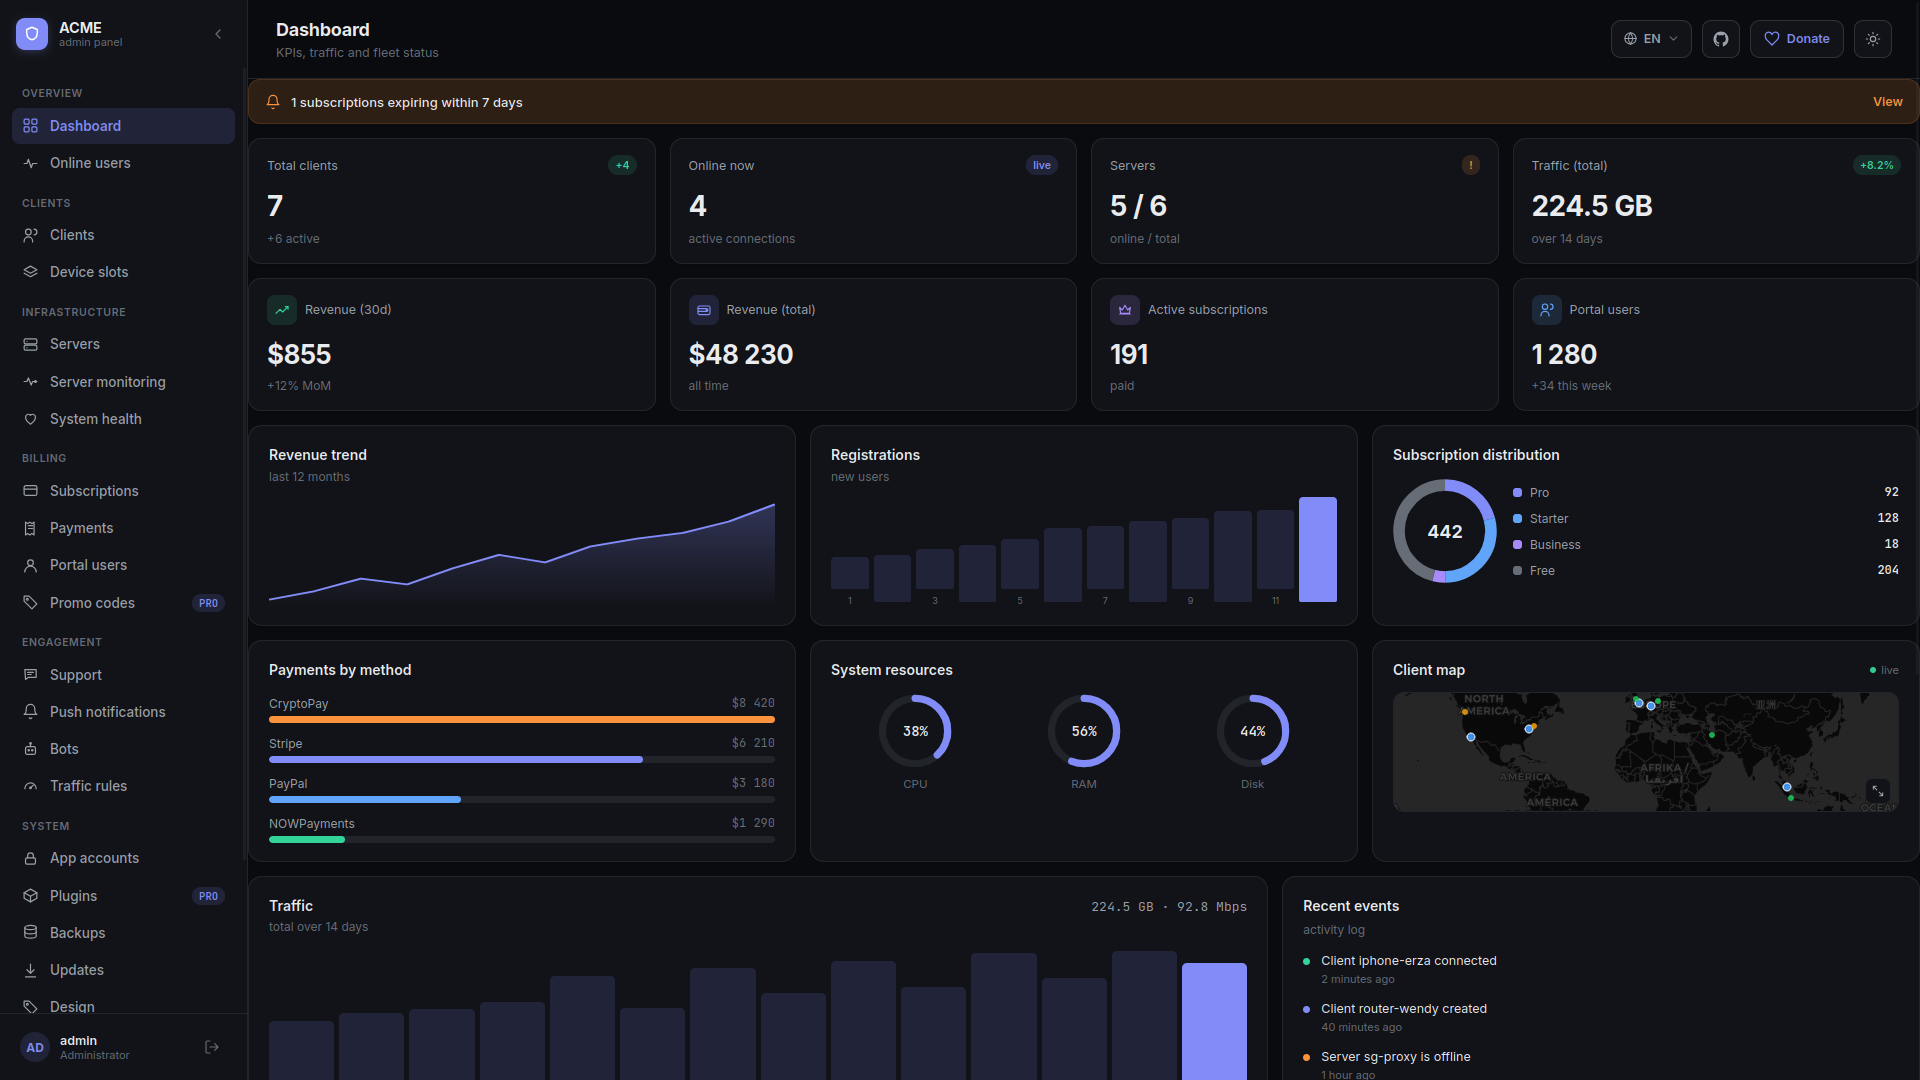The image size is (1920, 1080).
Task: Click the Disk 44% gauge
Action: (x=1253, y=731)
